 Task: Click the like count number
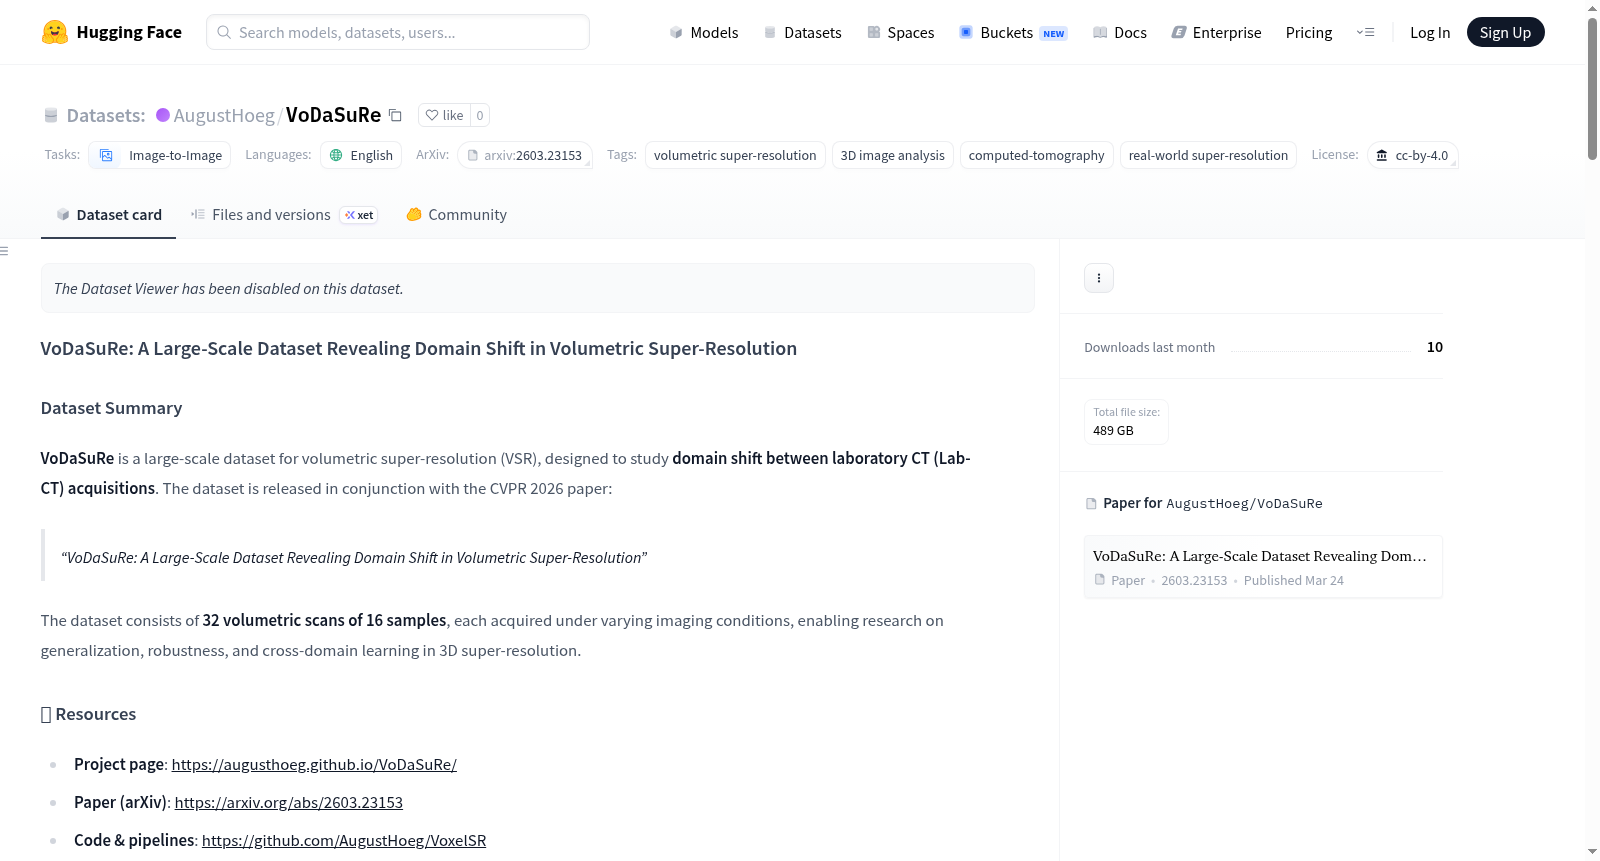pos(480,115)
